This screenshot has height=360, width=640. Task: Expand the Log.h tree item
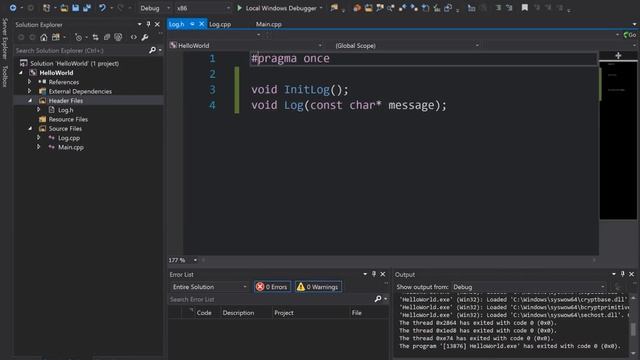click(39, 110)
